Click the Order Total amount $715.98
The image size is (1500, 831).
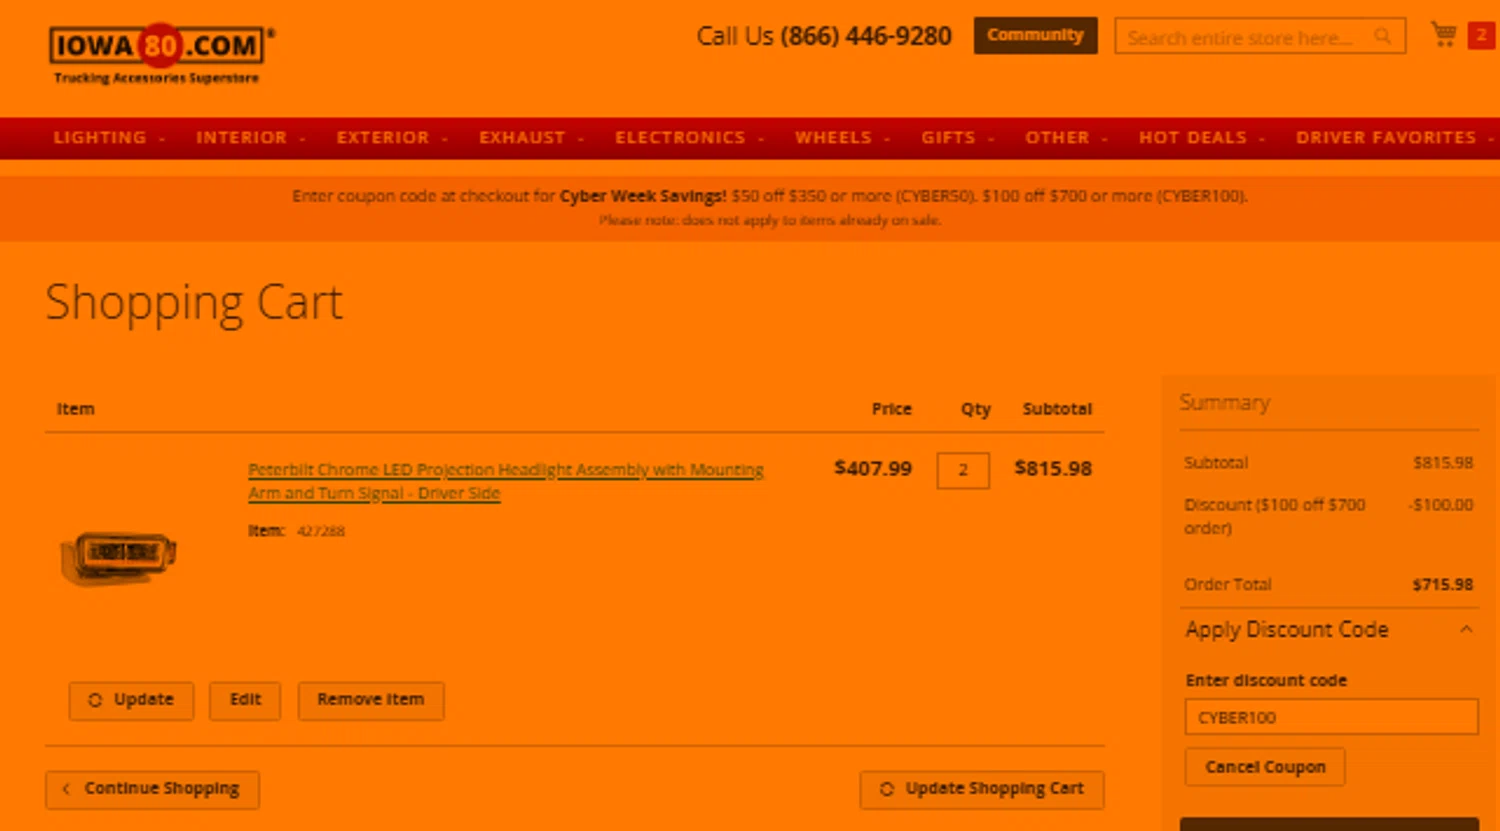point(1442,585)
